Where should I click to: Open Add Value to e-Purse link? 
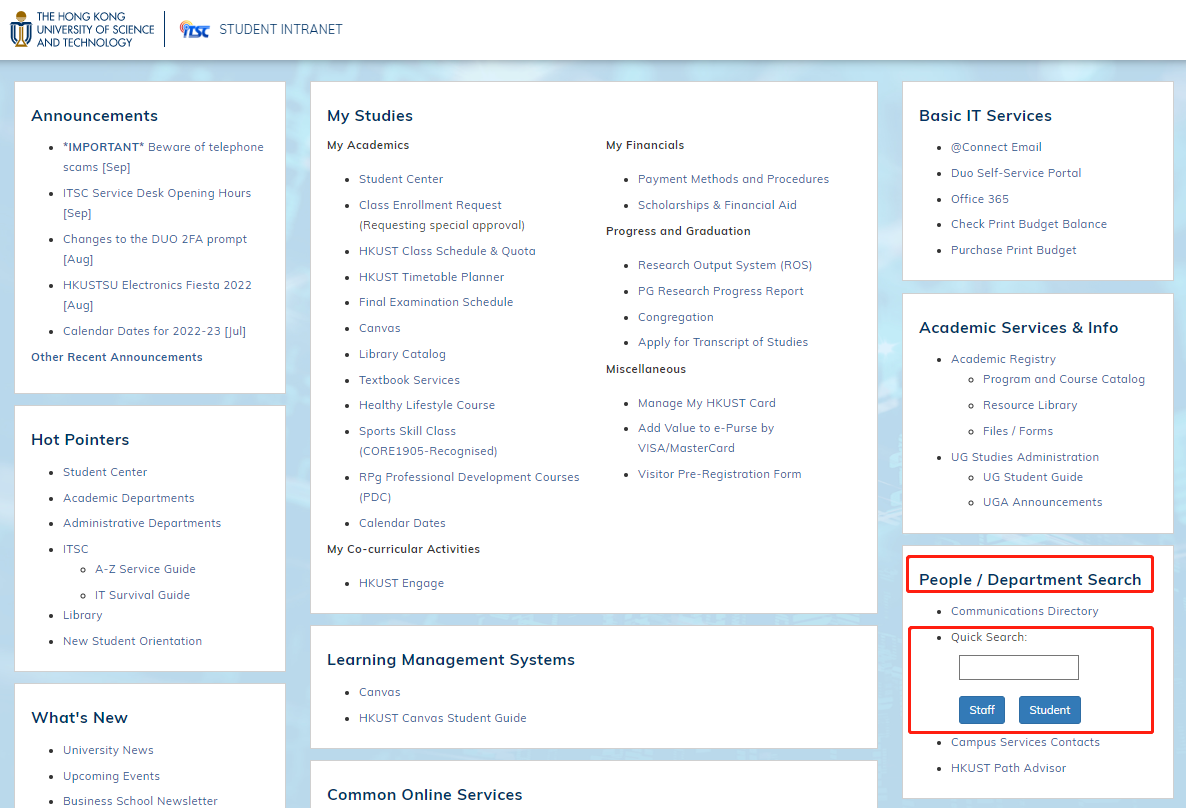click(x=706, y=437)
